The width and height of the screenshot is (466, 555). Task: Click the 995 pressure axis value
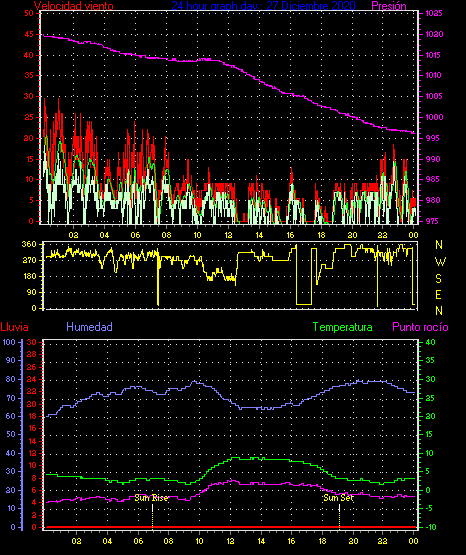432,138
